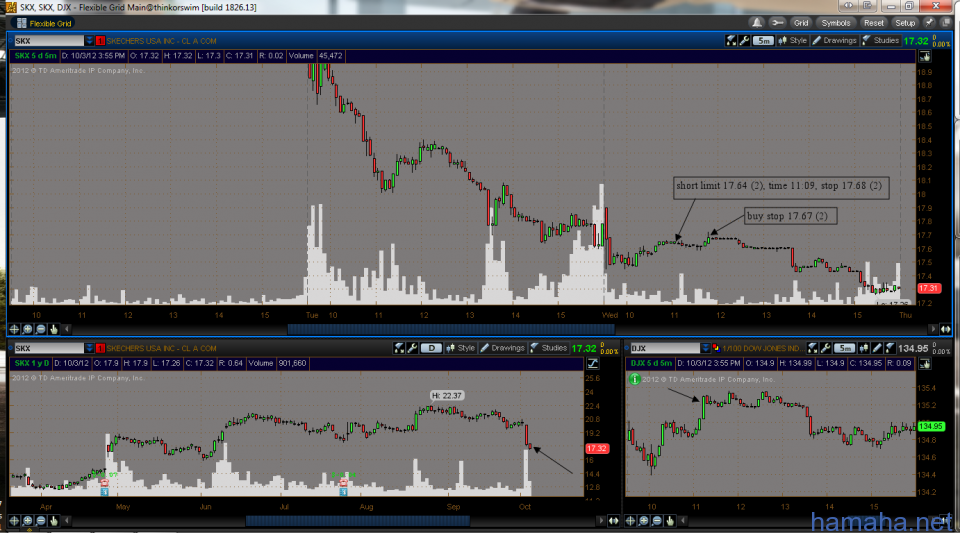Open the quick study icon in the daily chart toolbar
Image resolution: width=960 pixels, height=533 pixels.
pyautogui.click(x=399, y=348)
